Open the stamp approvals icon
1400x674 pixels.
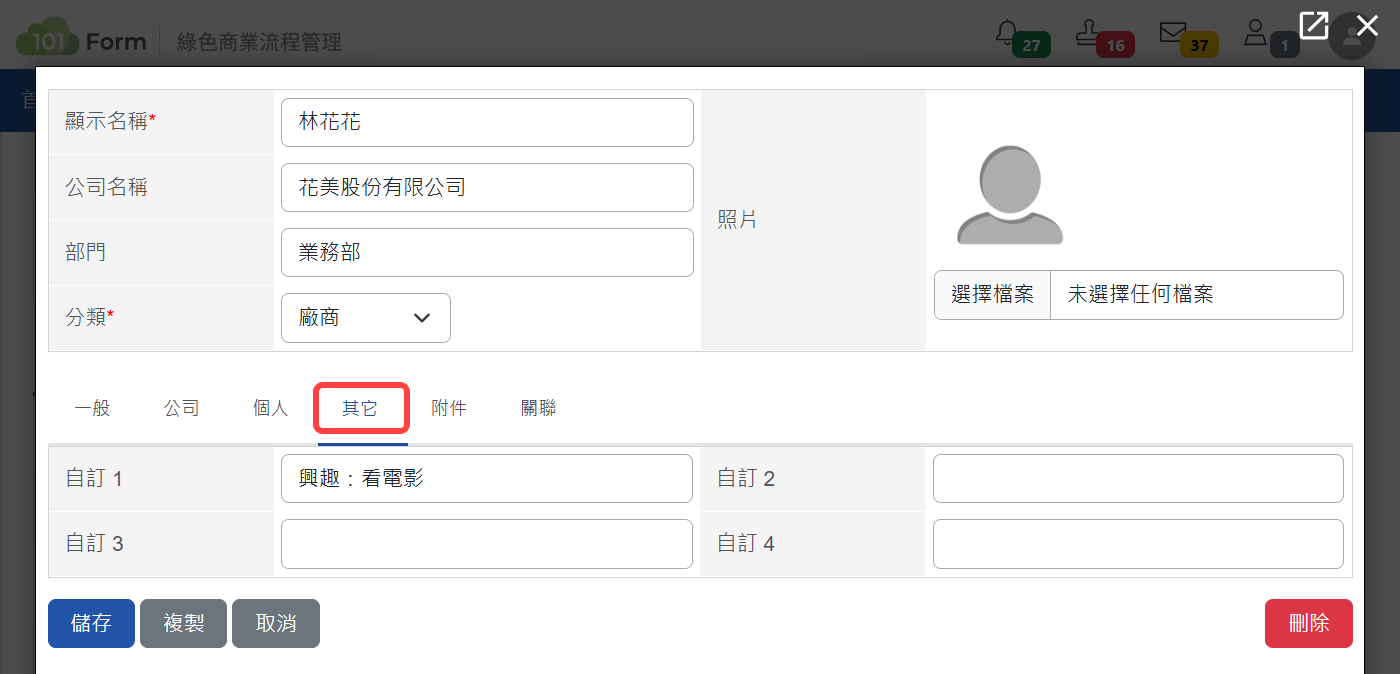[x=1088, y=33]
